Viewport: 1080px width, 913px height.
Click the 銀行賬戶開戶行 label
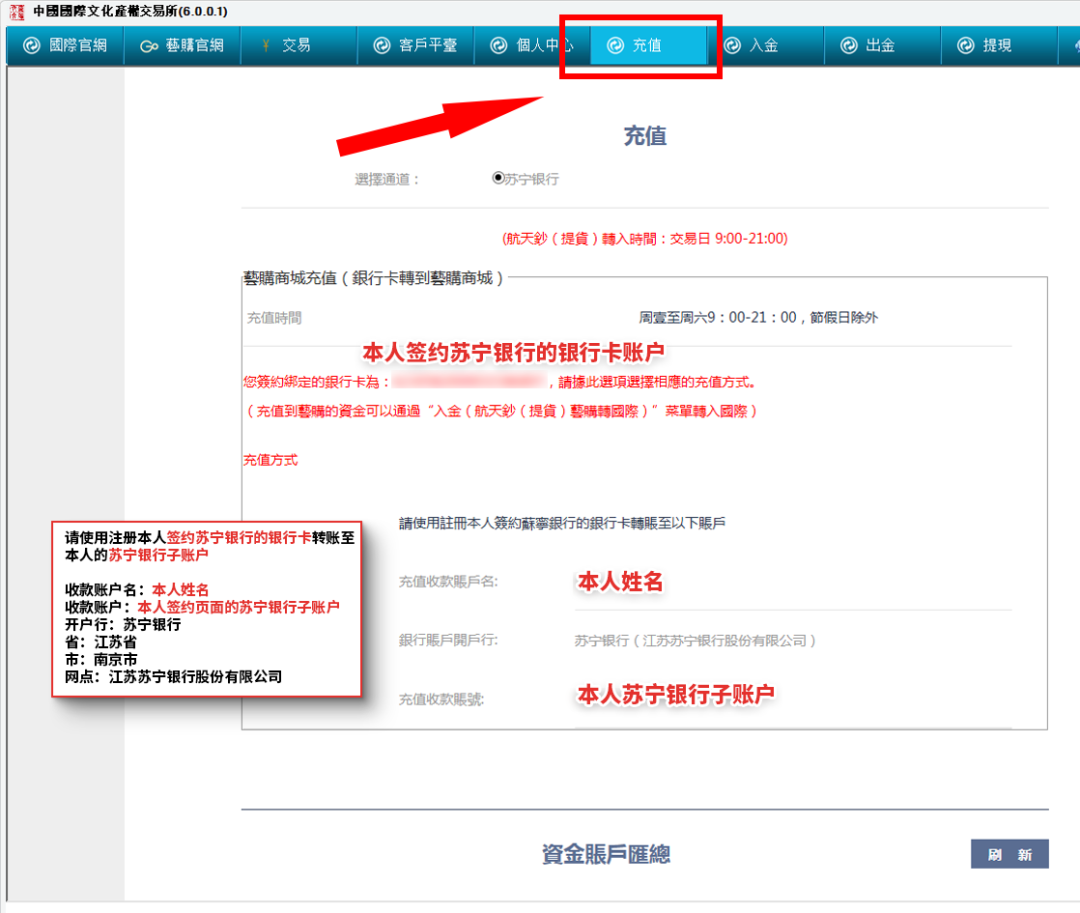pyautogui.click(x=448, y=640)
